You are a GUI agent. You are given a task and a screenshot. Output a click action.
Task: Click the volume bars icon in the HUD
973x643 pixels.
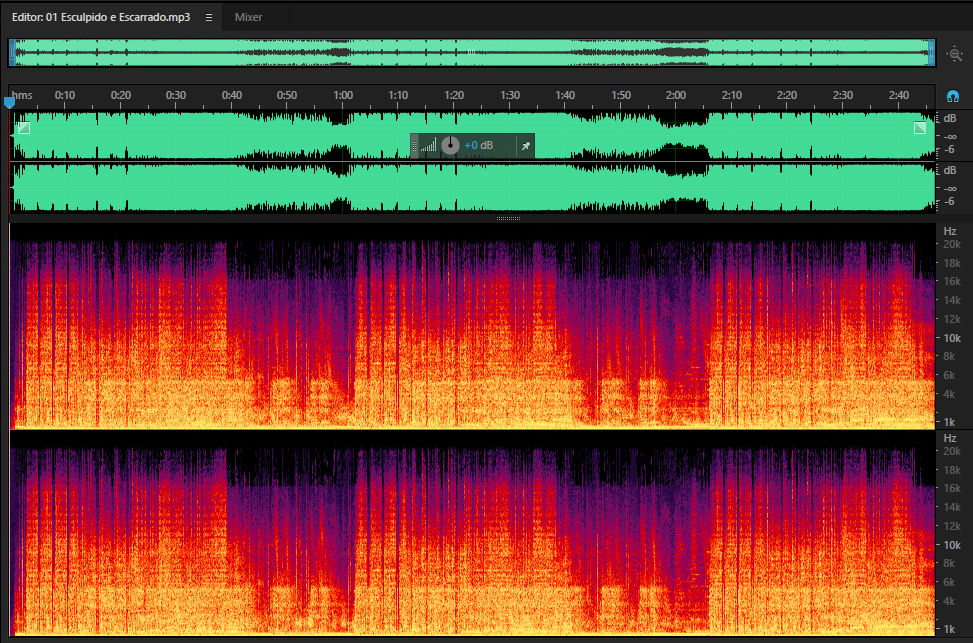click(428, 146)
